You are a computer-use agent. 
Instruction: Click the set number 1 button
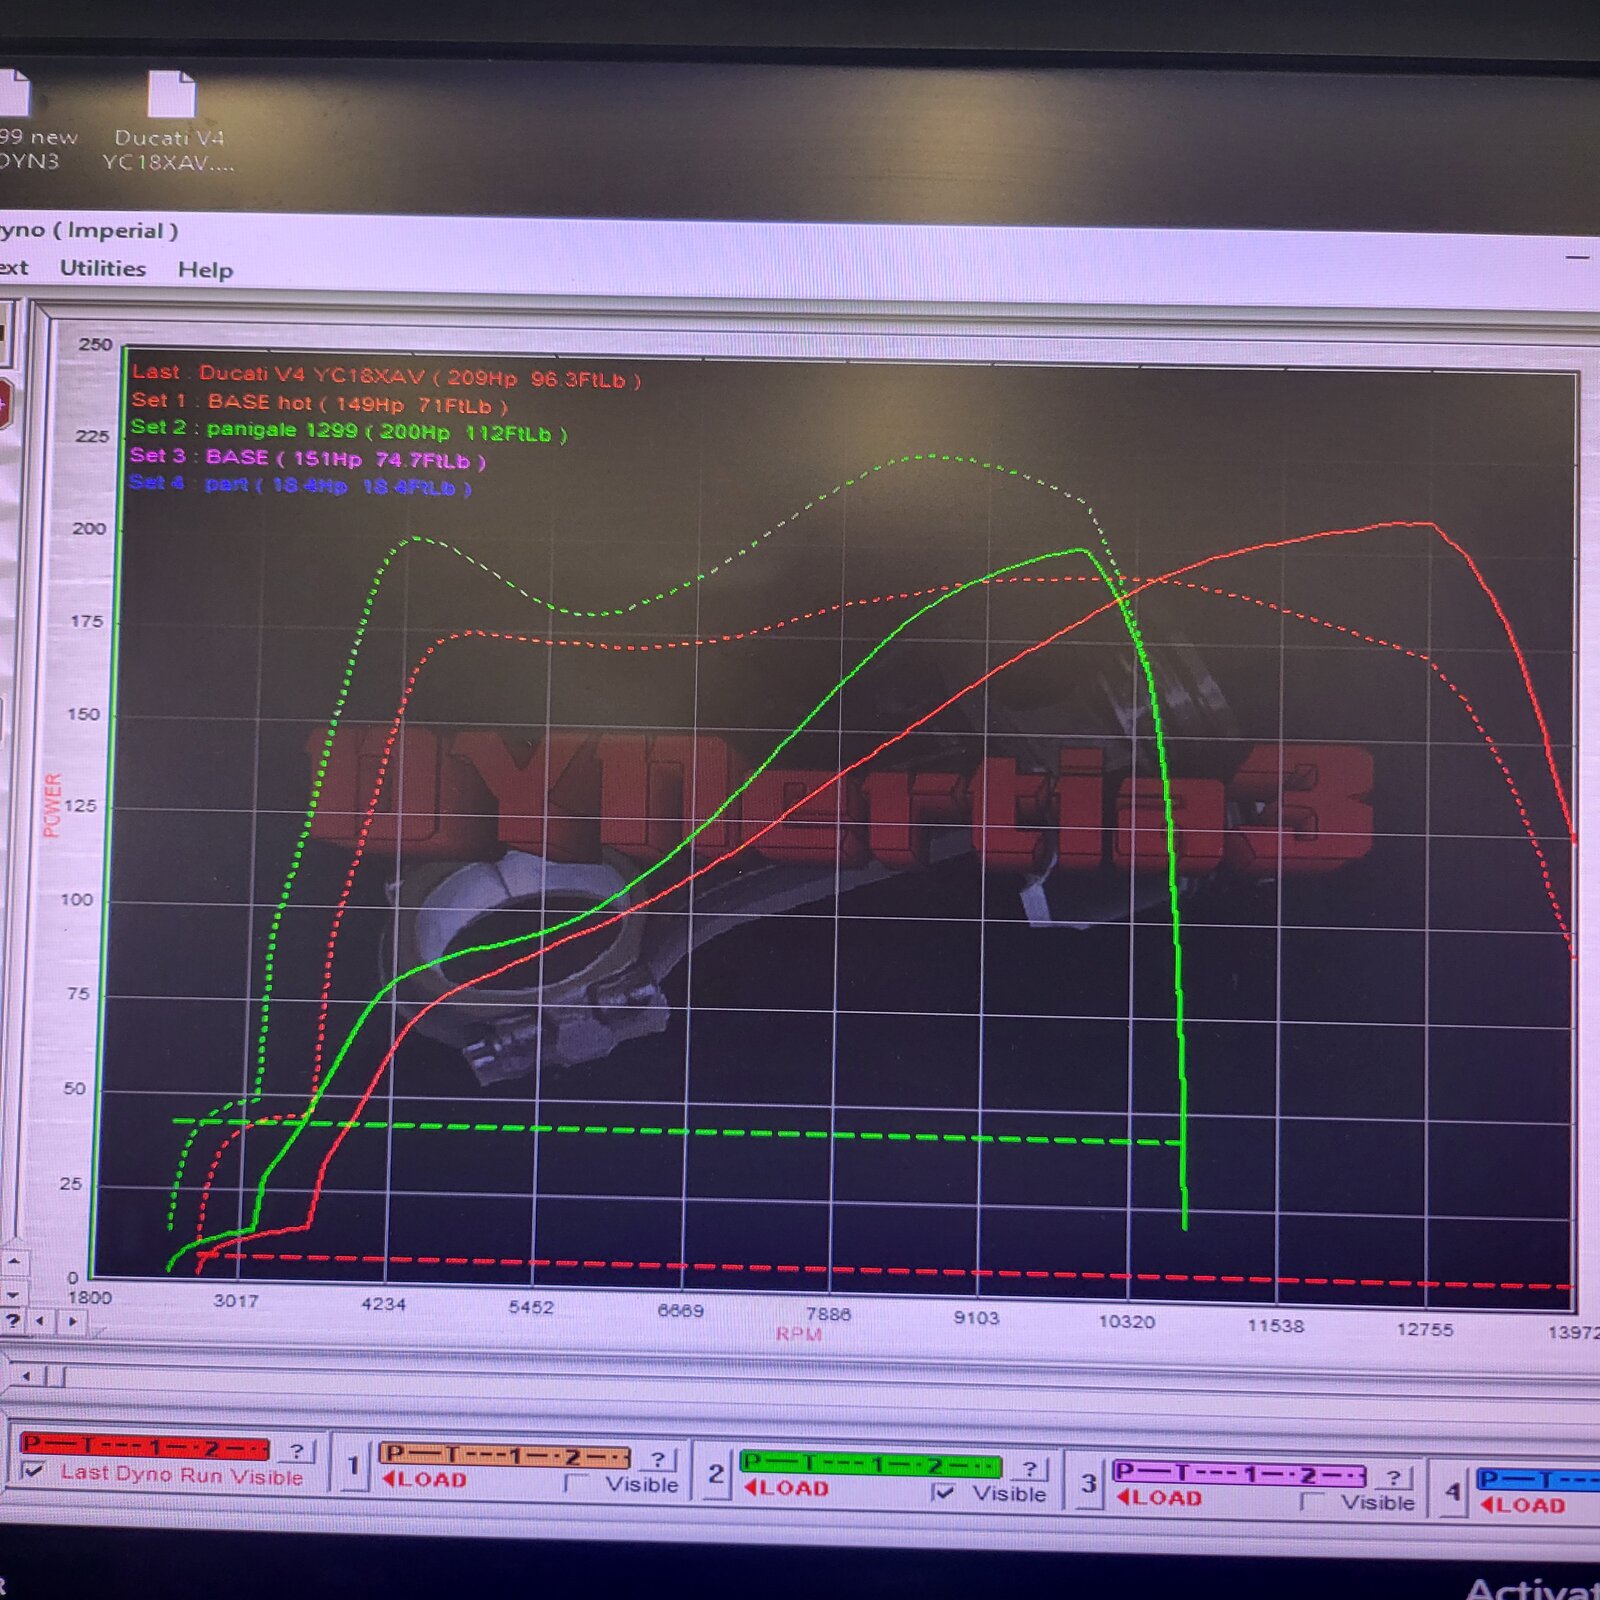click(x=353, y=1466)
